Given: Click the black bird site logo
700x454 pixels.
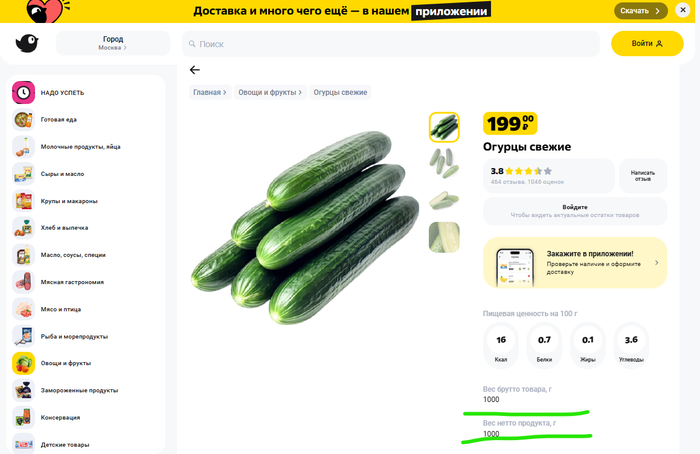Looking at the screenshot, I should click(27, 44).
